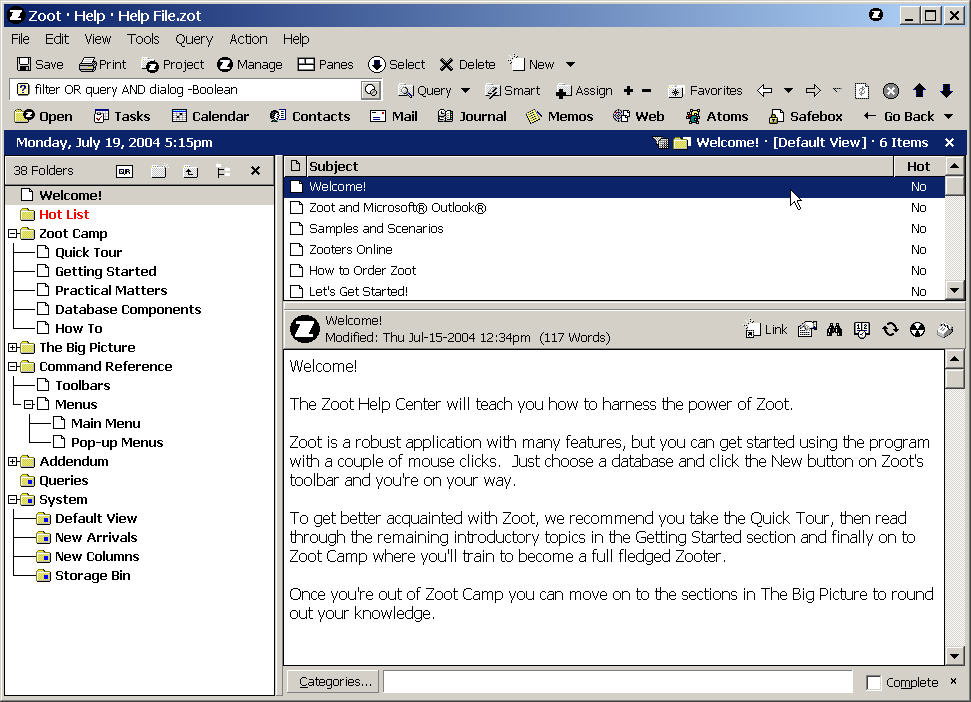Click the Link icon button

coord(765,329)
